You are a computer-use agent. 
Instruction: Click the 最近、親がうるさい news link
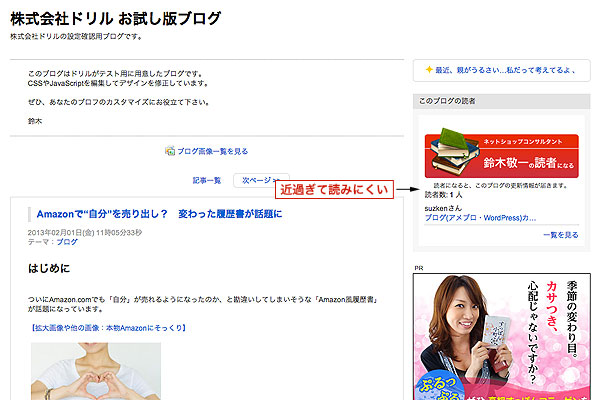[505, 70]
